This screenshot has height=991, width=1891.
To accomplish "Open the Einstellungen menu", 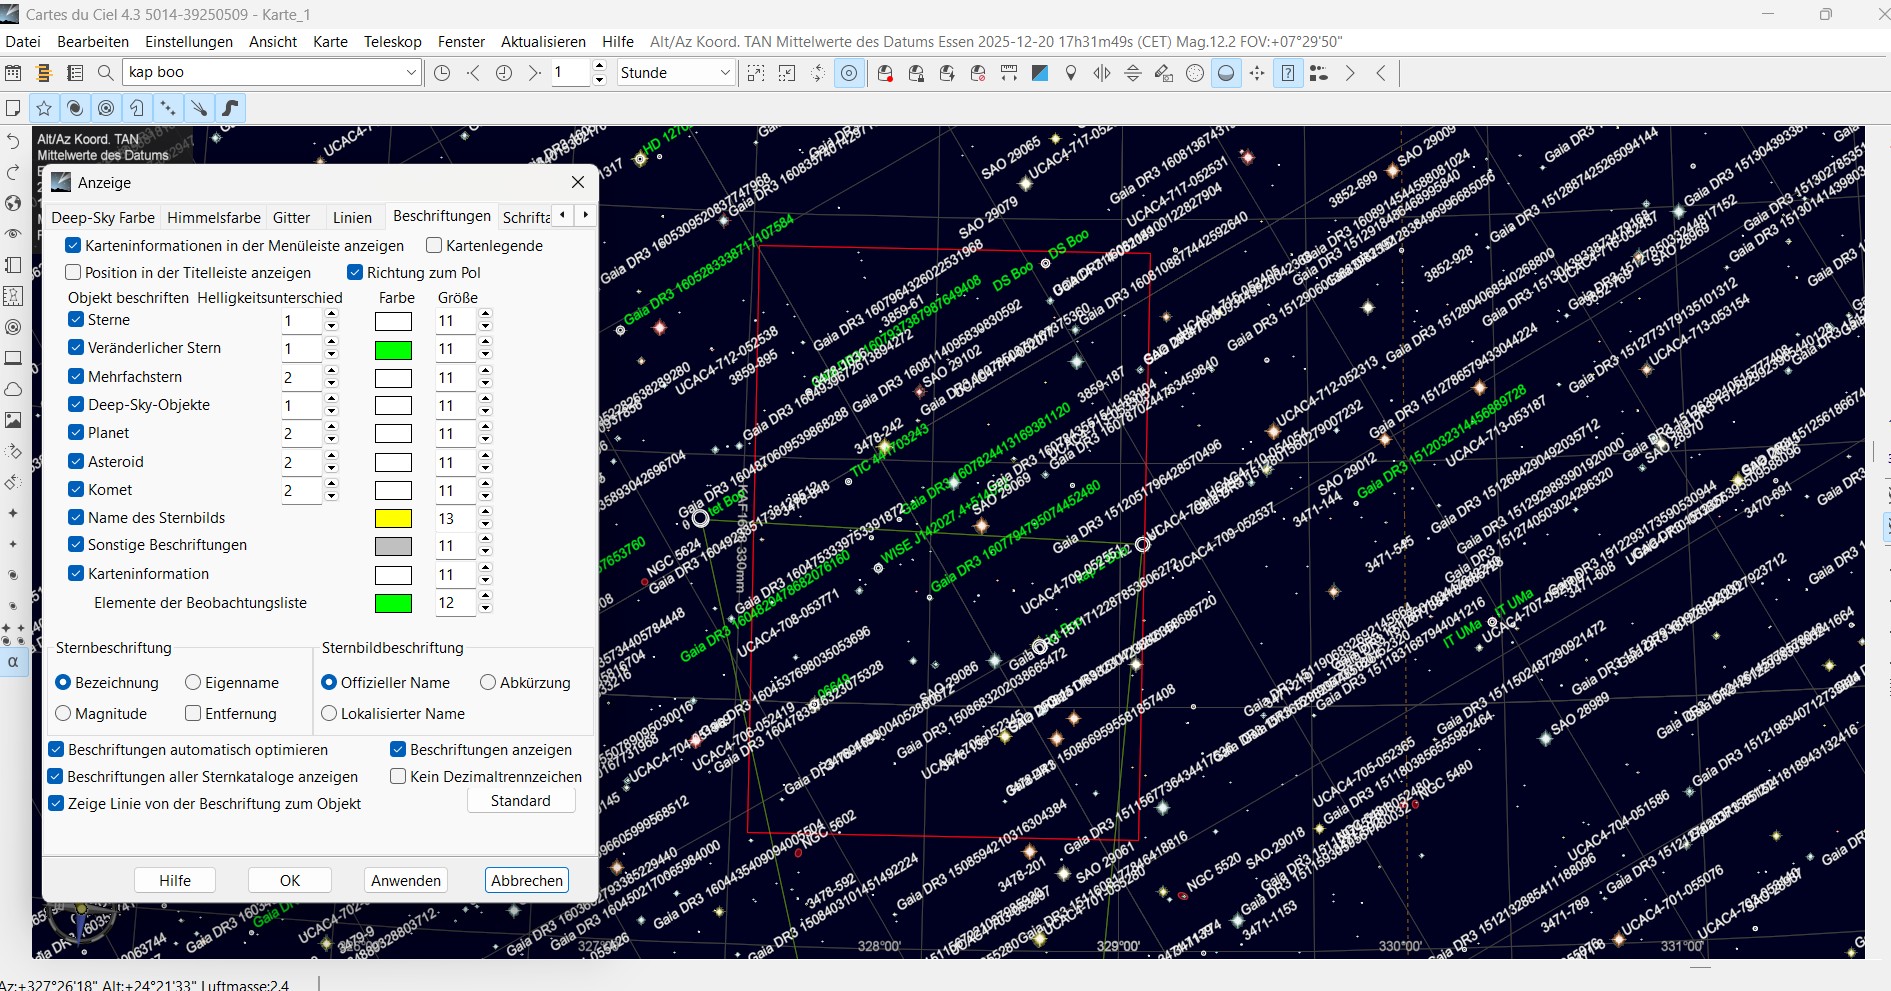I will (189, 42).
